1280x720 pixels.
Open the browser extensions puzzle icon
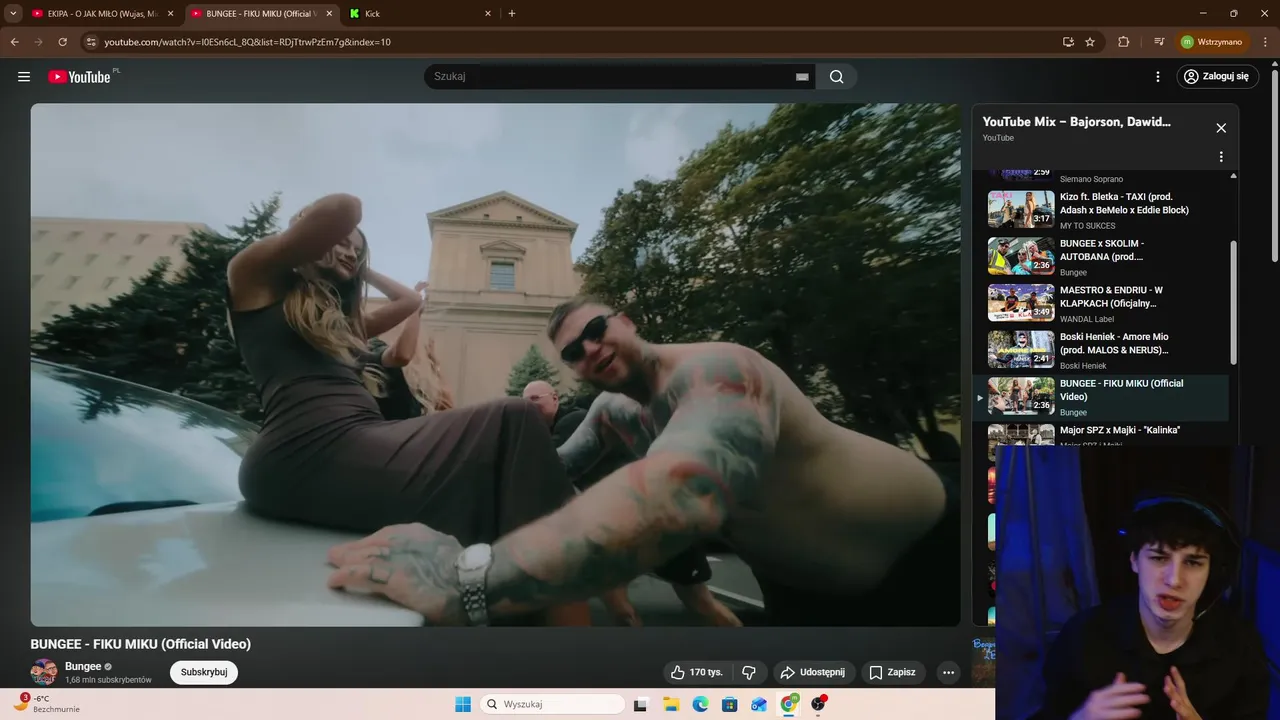[1123, 42]
